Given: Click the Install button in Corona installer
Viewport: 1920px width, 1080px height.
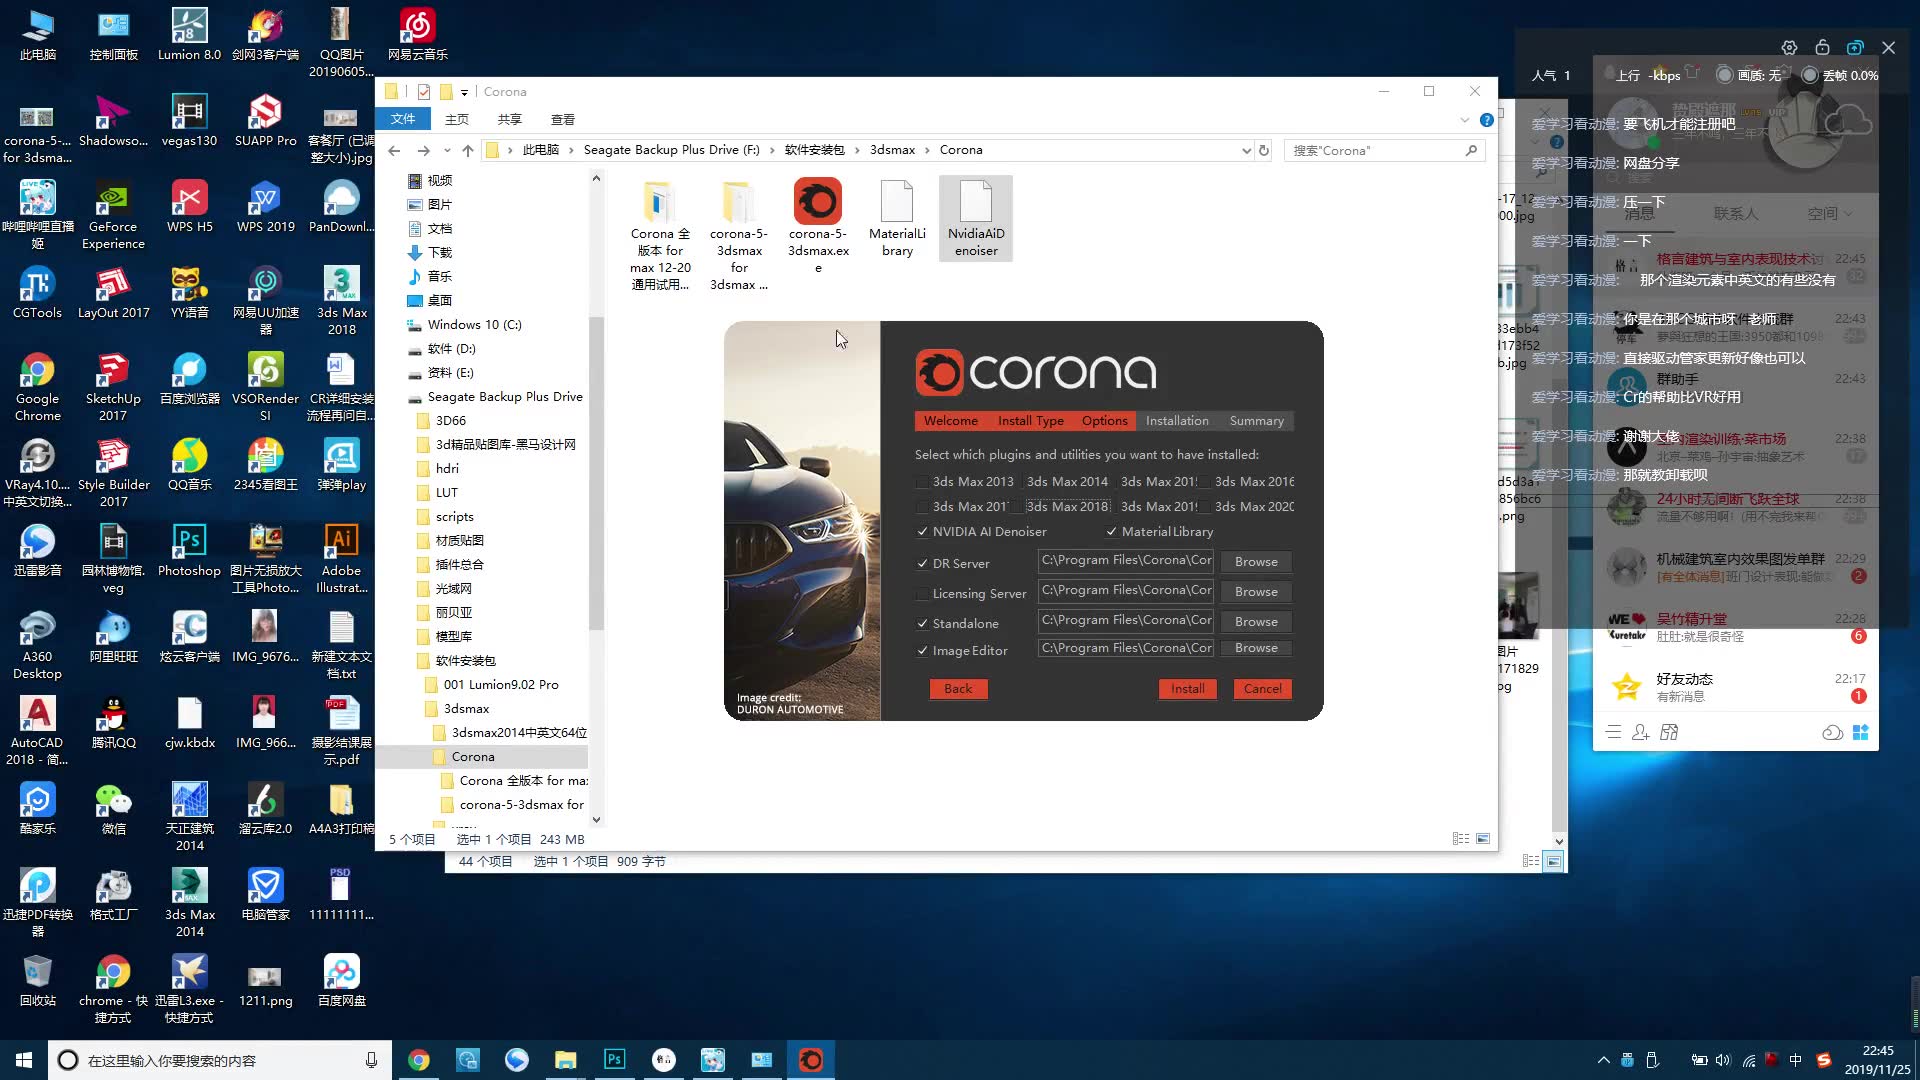Looking at the screenshot, I should 1188,689.
